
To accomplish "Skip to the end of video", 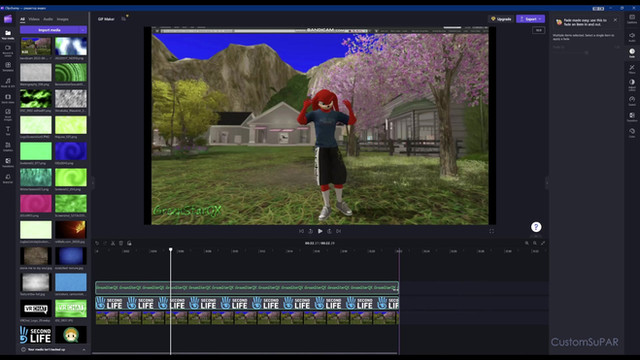I will tap(339, 231).
